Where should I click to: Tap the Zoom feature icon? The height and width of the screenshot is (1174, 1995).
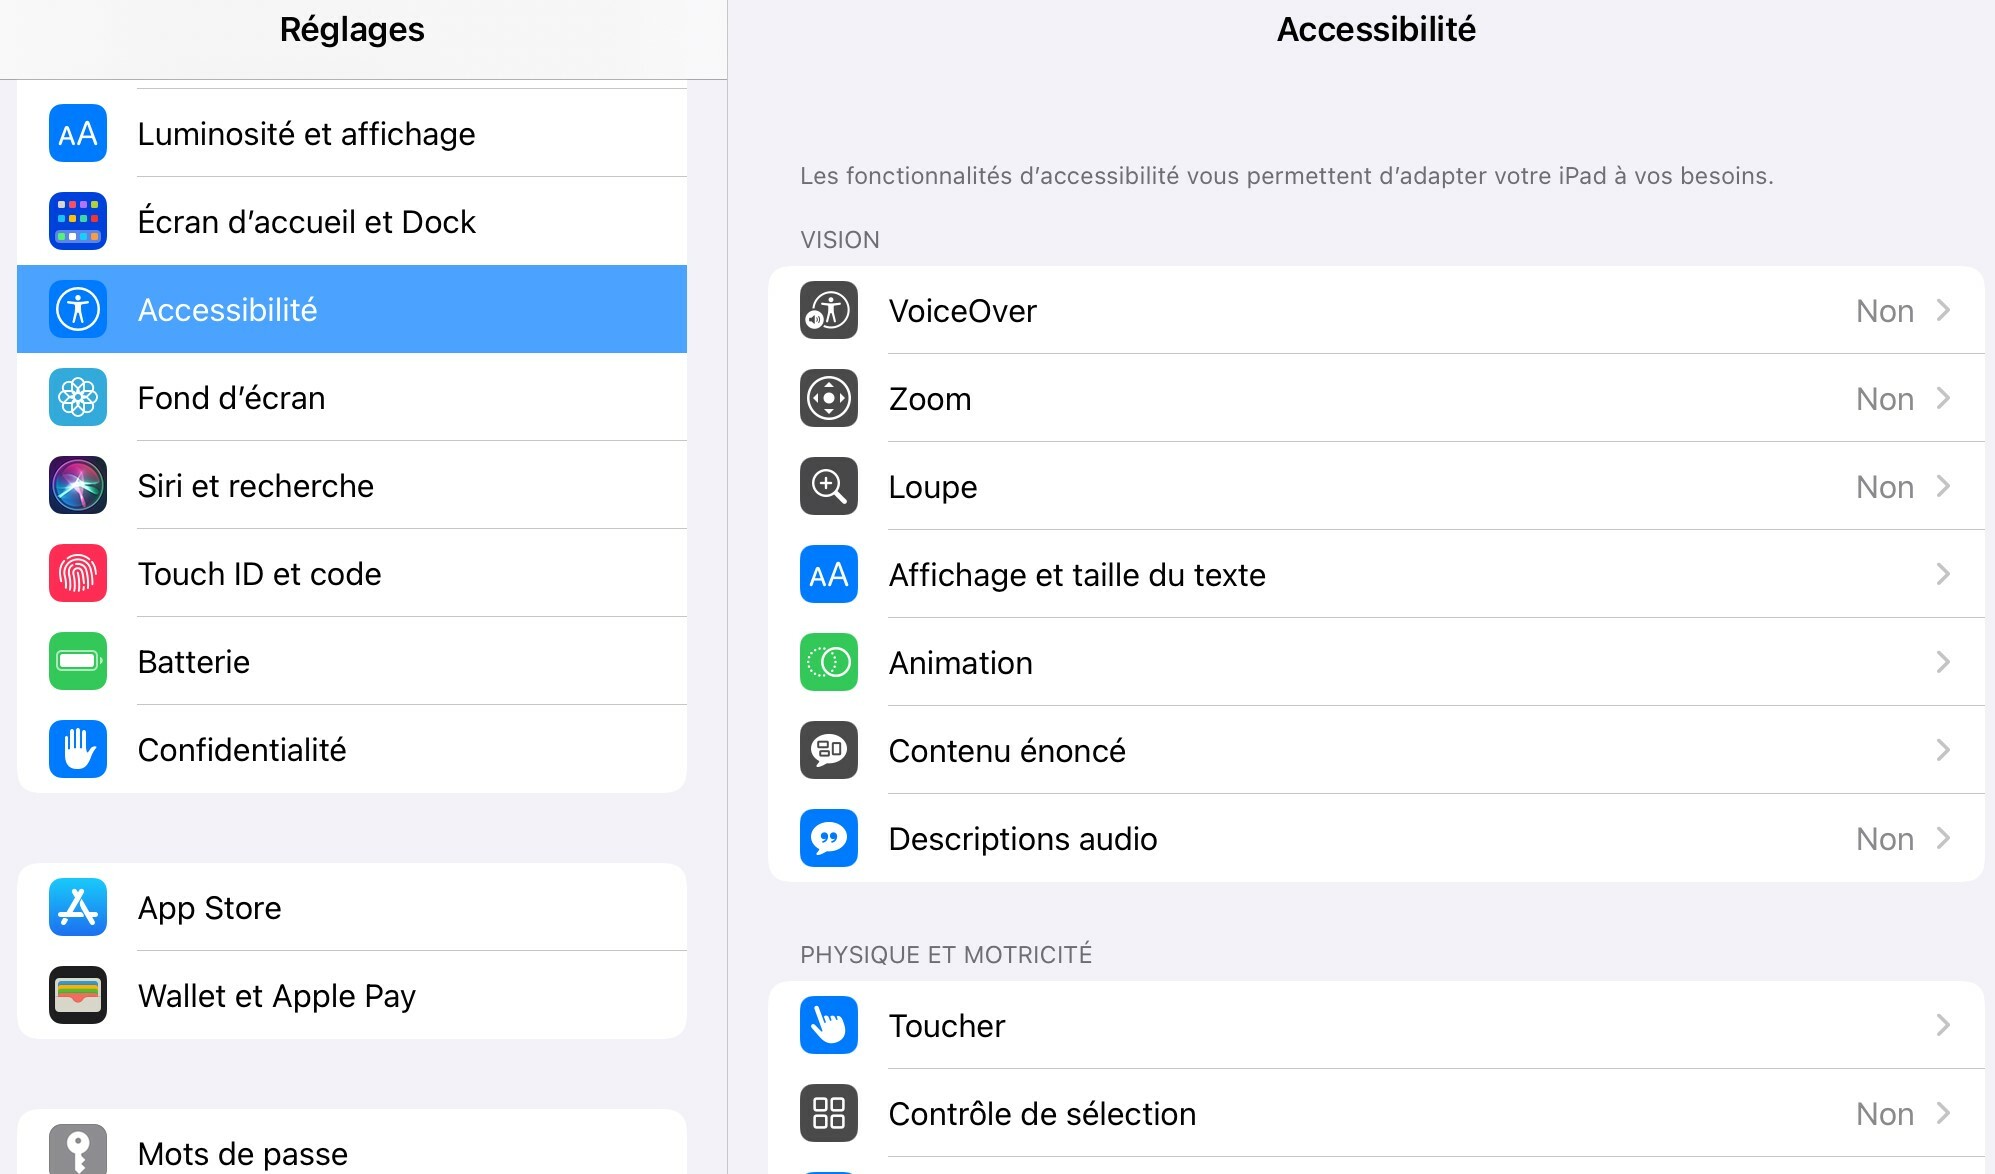828,398
